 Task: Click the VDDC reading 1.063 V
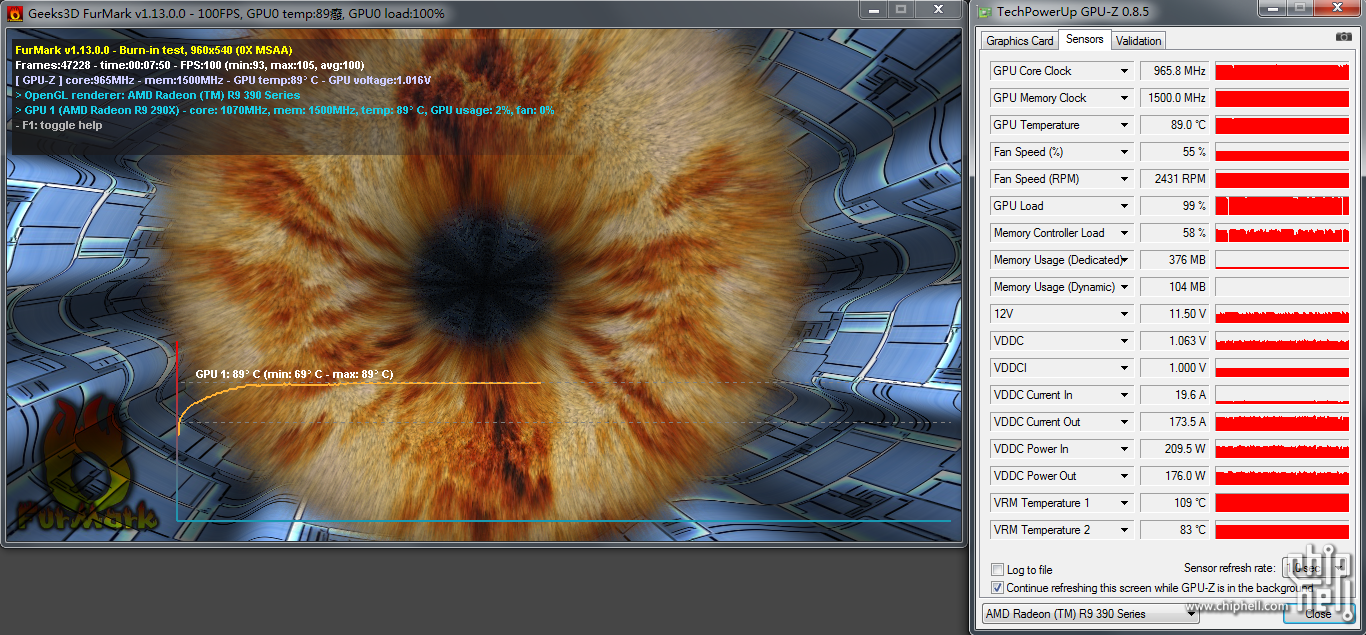point(1174,341)
